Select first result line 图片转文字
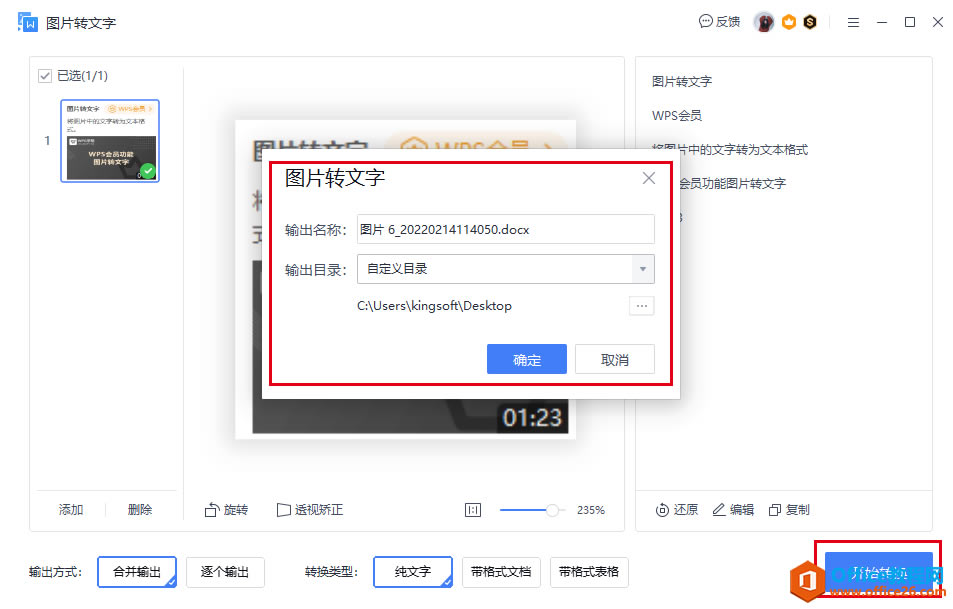953x609 pixels. (681, 81)
